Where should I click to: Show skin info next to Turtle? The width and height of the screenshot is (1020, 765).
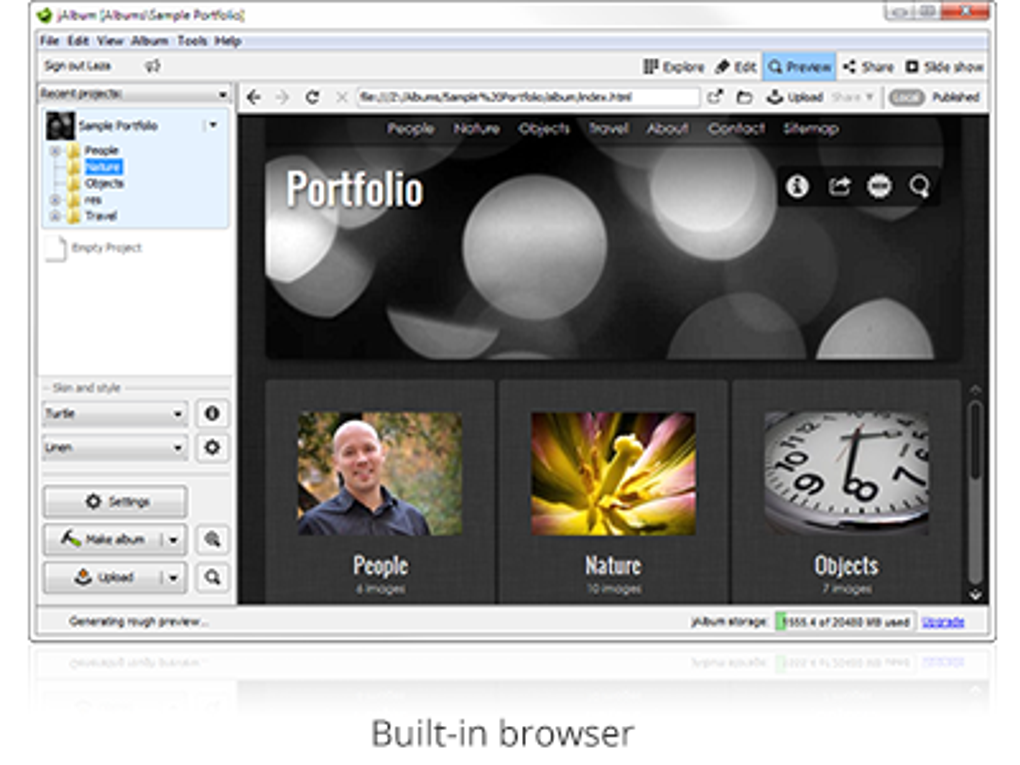(212, 413)
